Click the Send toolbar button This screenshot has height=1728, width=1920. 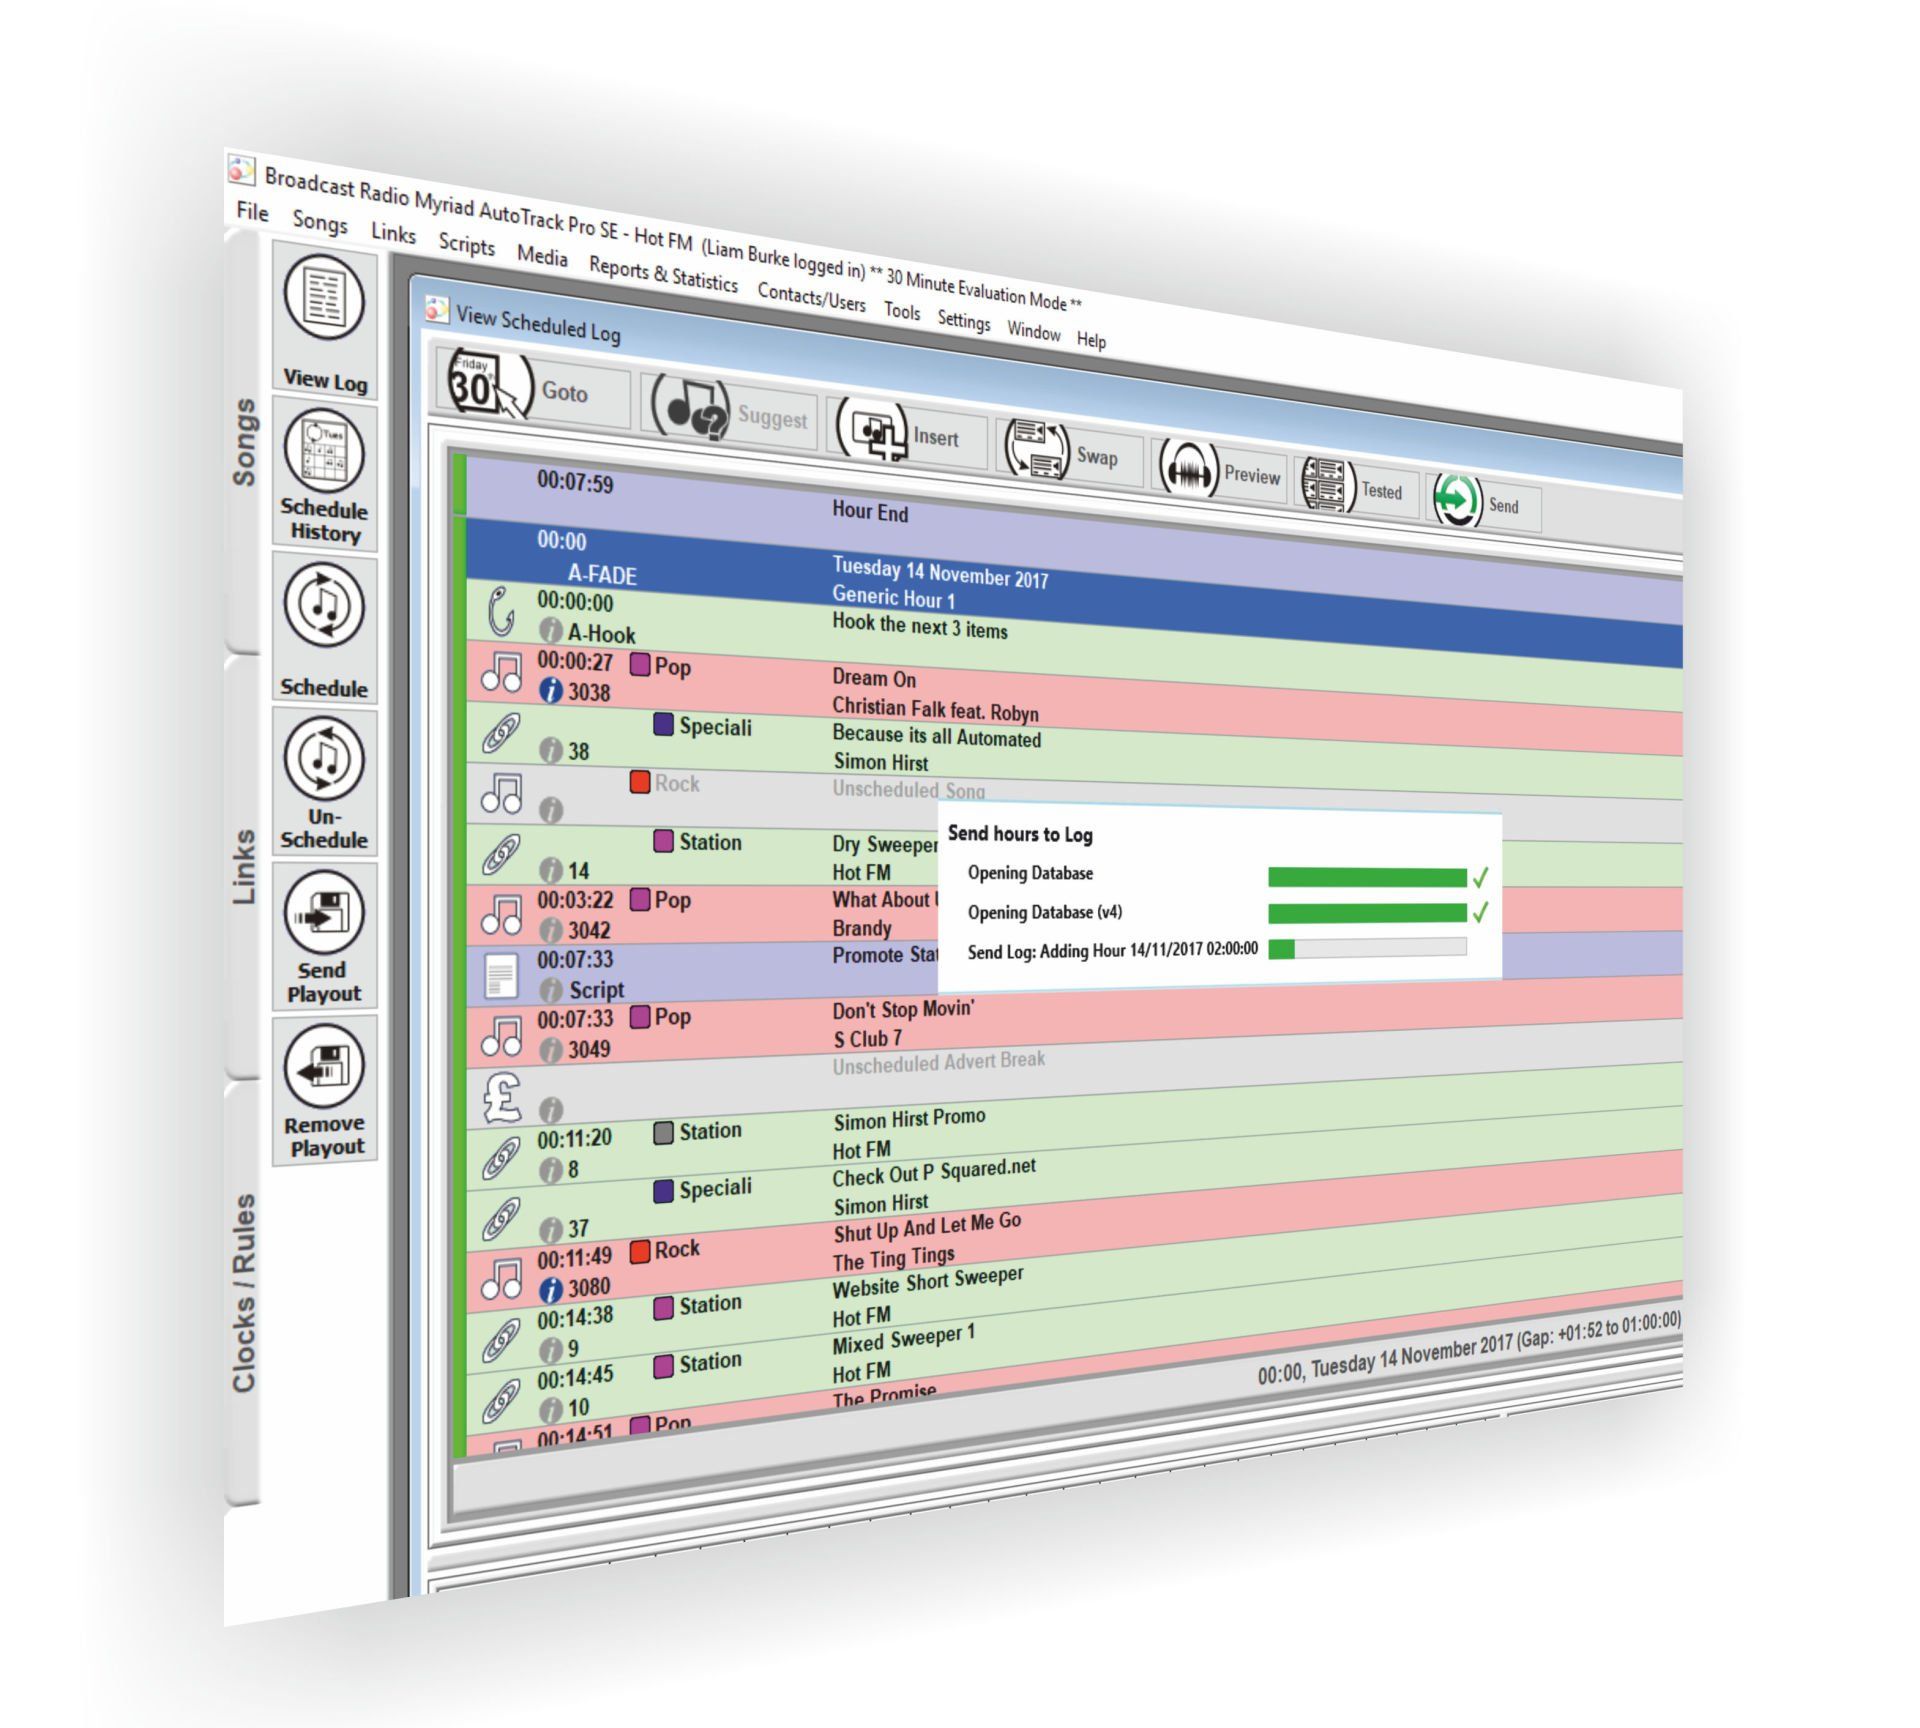(1483, 502)
